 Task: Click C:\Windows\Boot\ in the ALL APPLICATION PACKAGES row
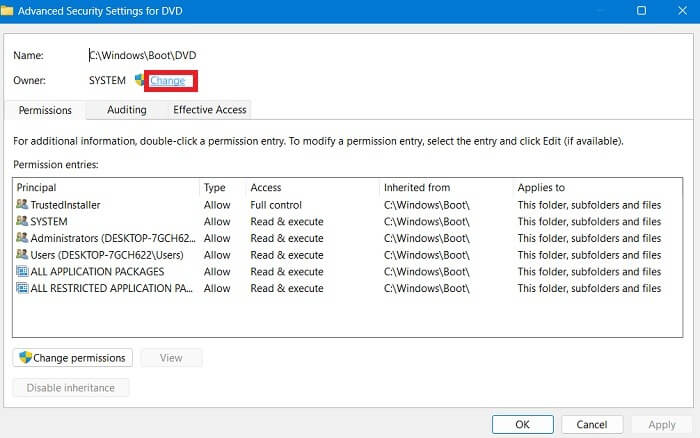pos(426,271)
